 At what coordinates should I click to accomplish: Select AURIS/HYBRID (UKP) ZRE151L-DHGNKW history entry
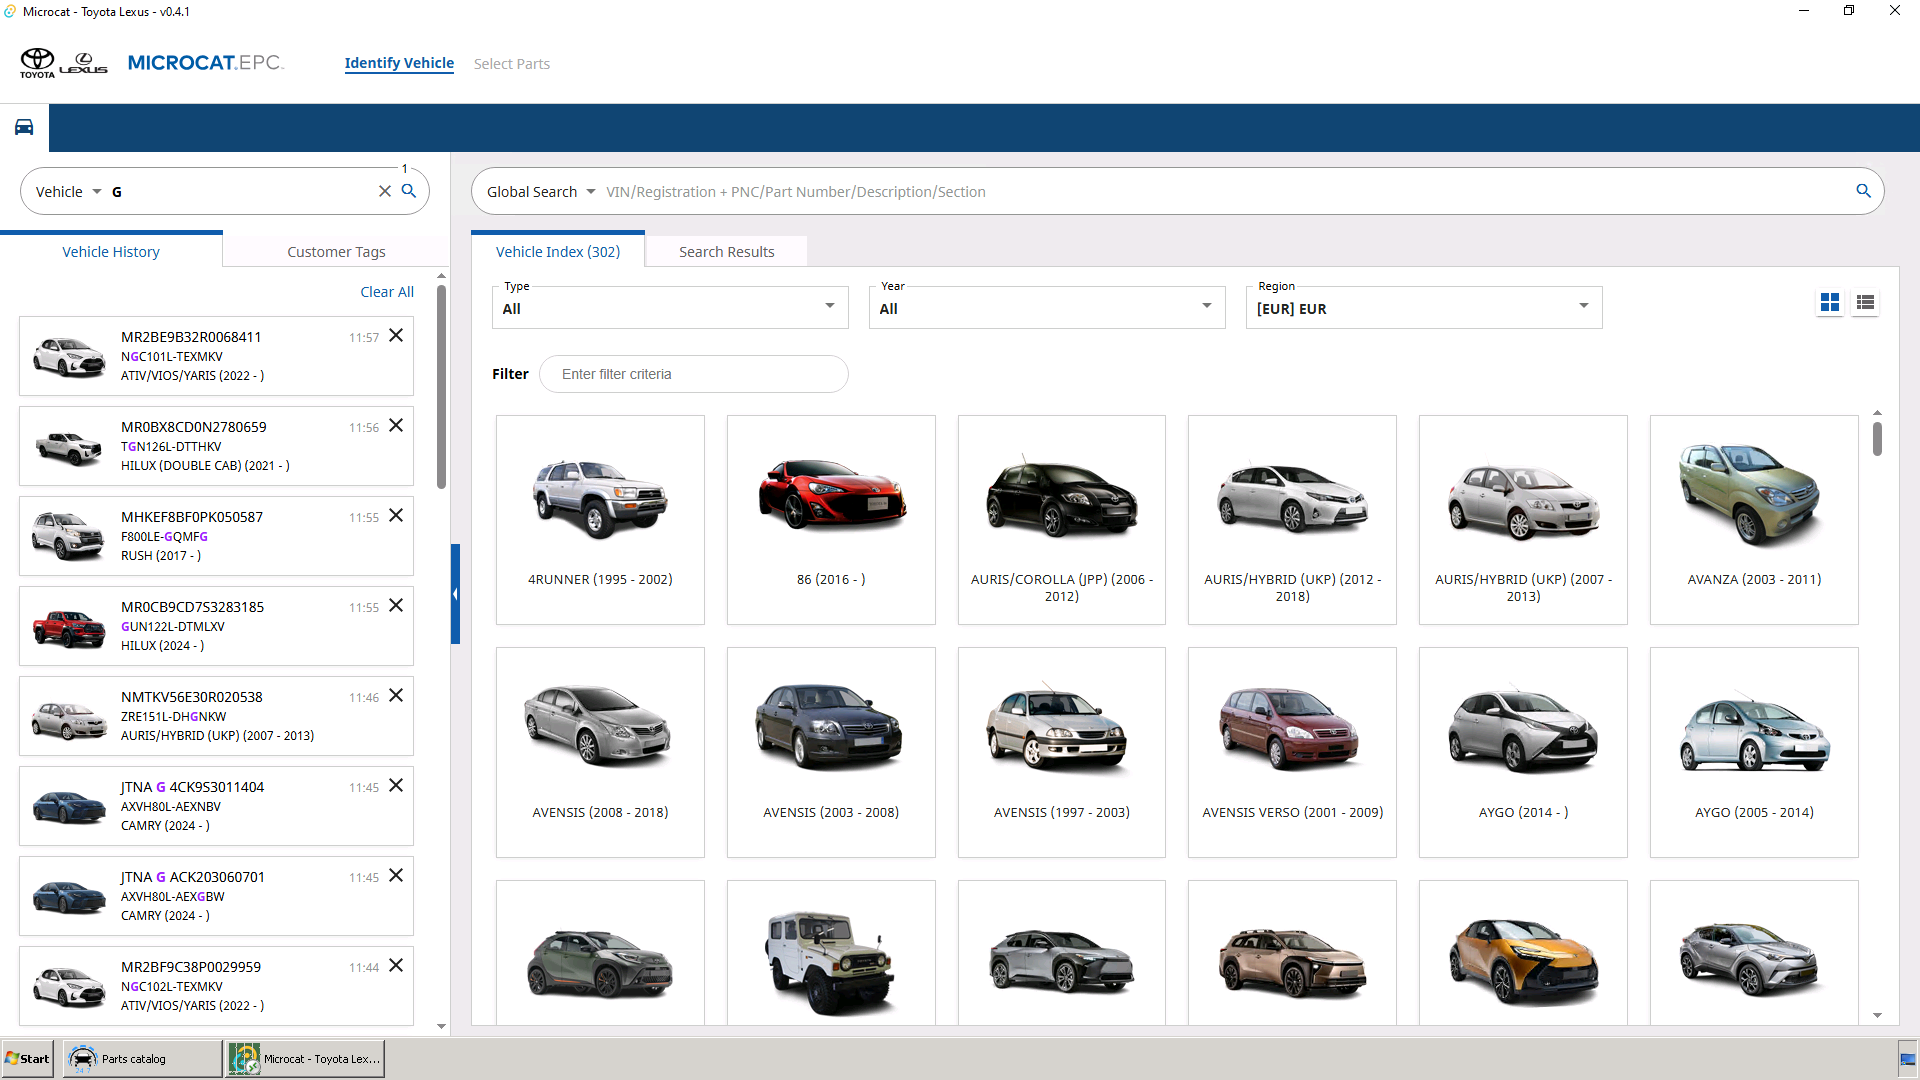(216, 716)
